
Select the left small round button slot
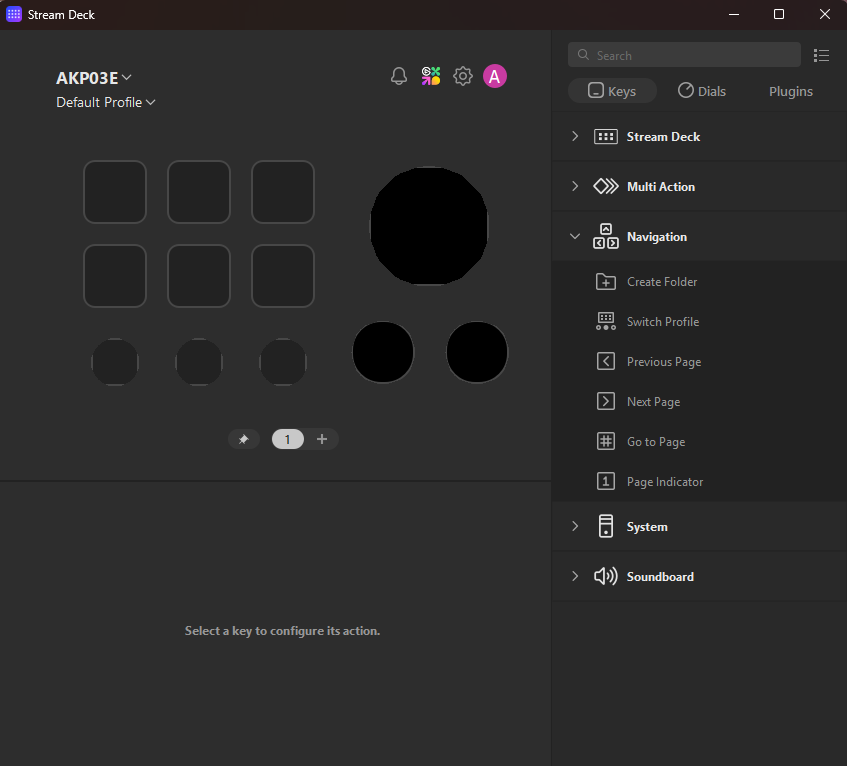coord(115,362)
